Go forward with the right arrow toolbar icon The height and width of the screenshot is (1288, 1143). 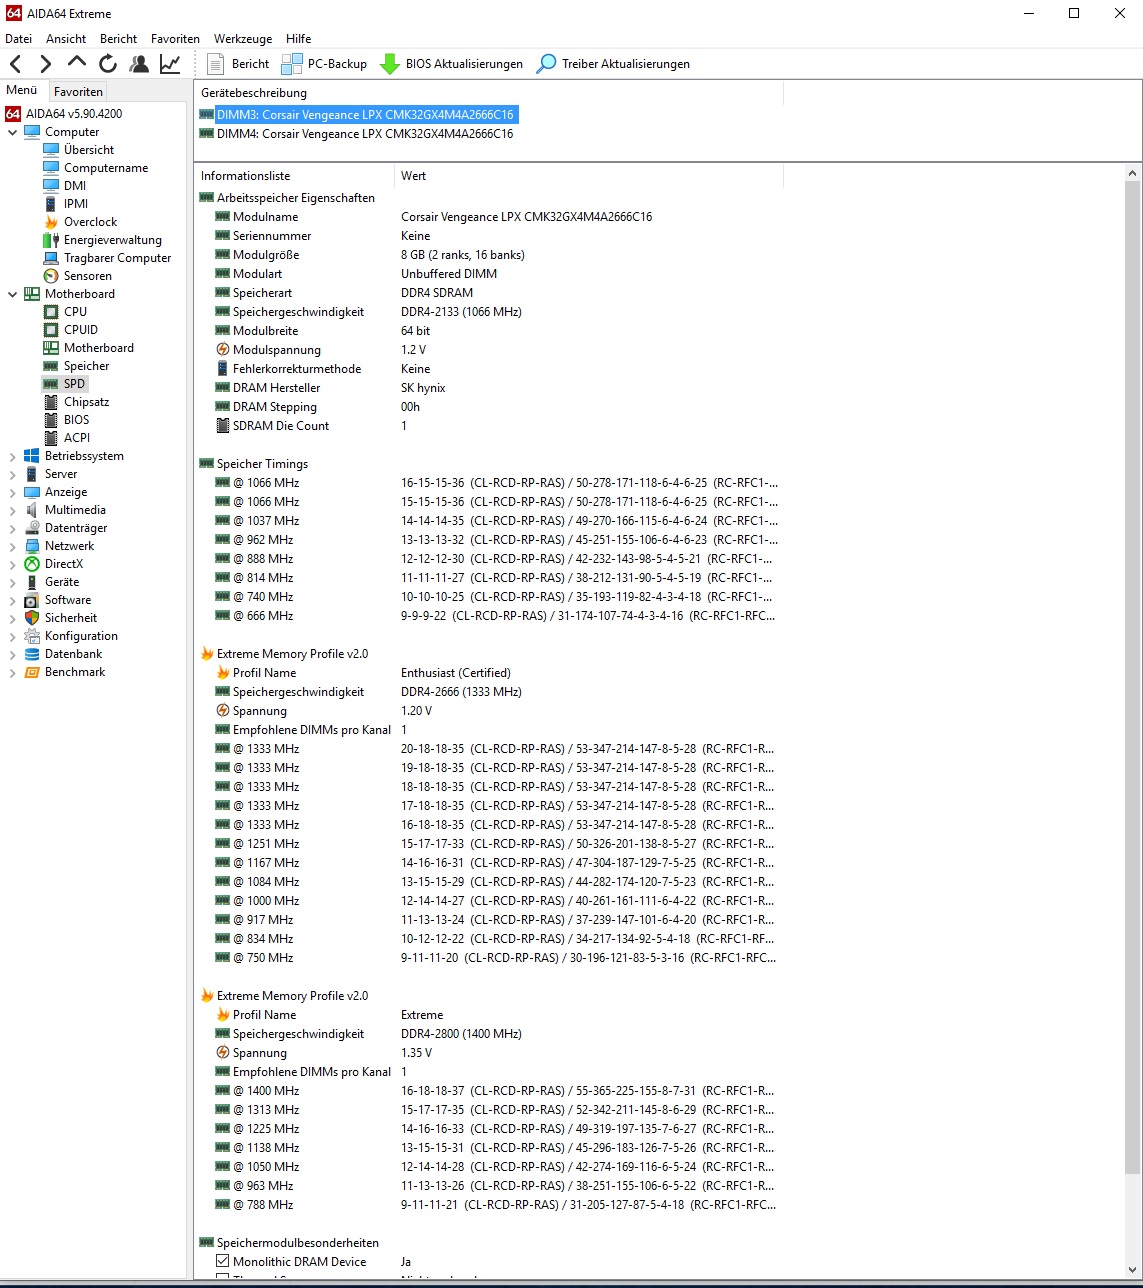pos(46,64)
